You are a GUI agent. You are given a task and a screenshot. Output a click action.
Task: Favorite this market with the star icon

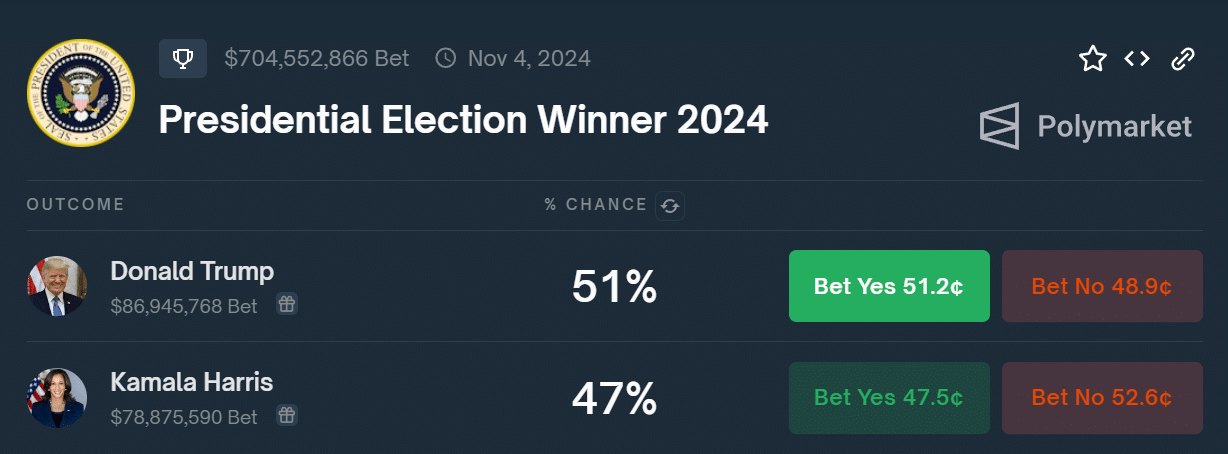click(1093, 59)
